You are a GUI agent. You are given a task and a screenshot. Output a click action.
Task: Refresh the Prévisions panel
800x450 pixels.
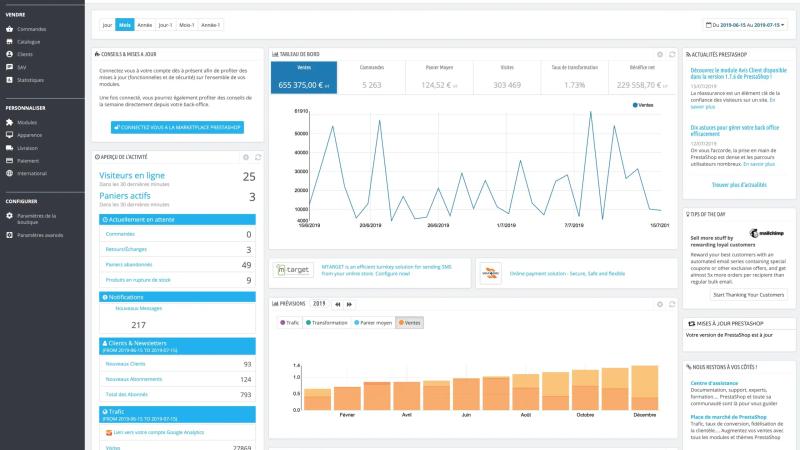672,304
